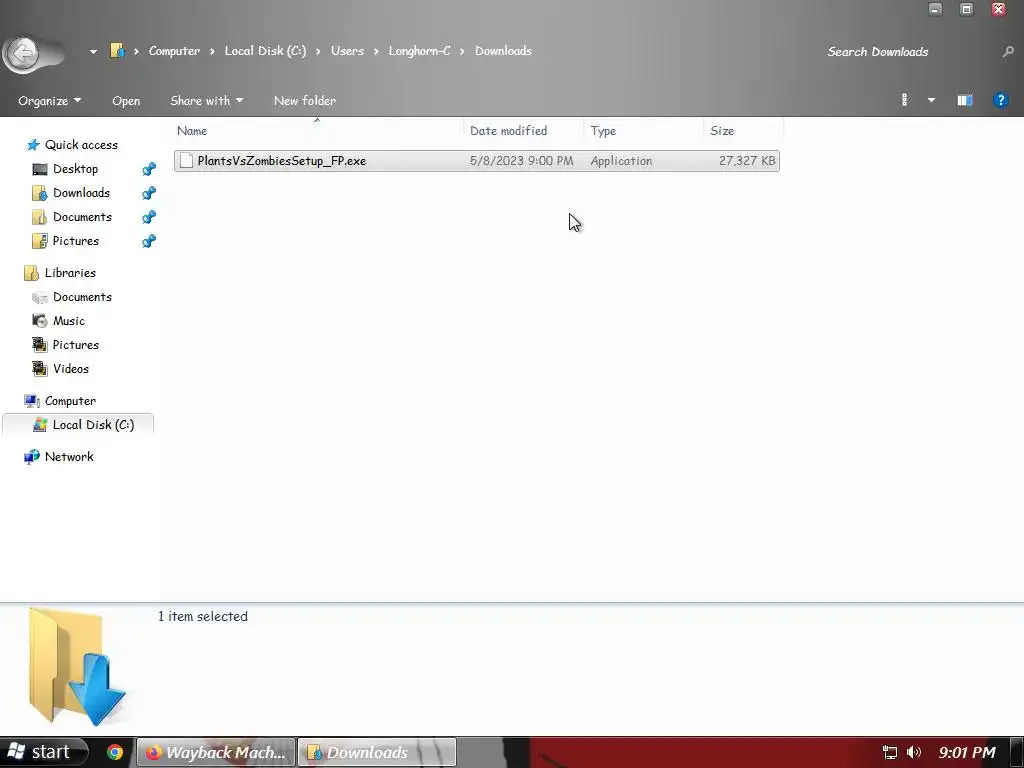Image resolution: width=1024 pixels, height=768 pixels.
Task: Expand the arrow after Computer breadcrumb
Action: (x=212, y=51)
